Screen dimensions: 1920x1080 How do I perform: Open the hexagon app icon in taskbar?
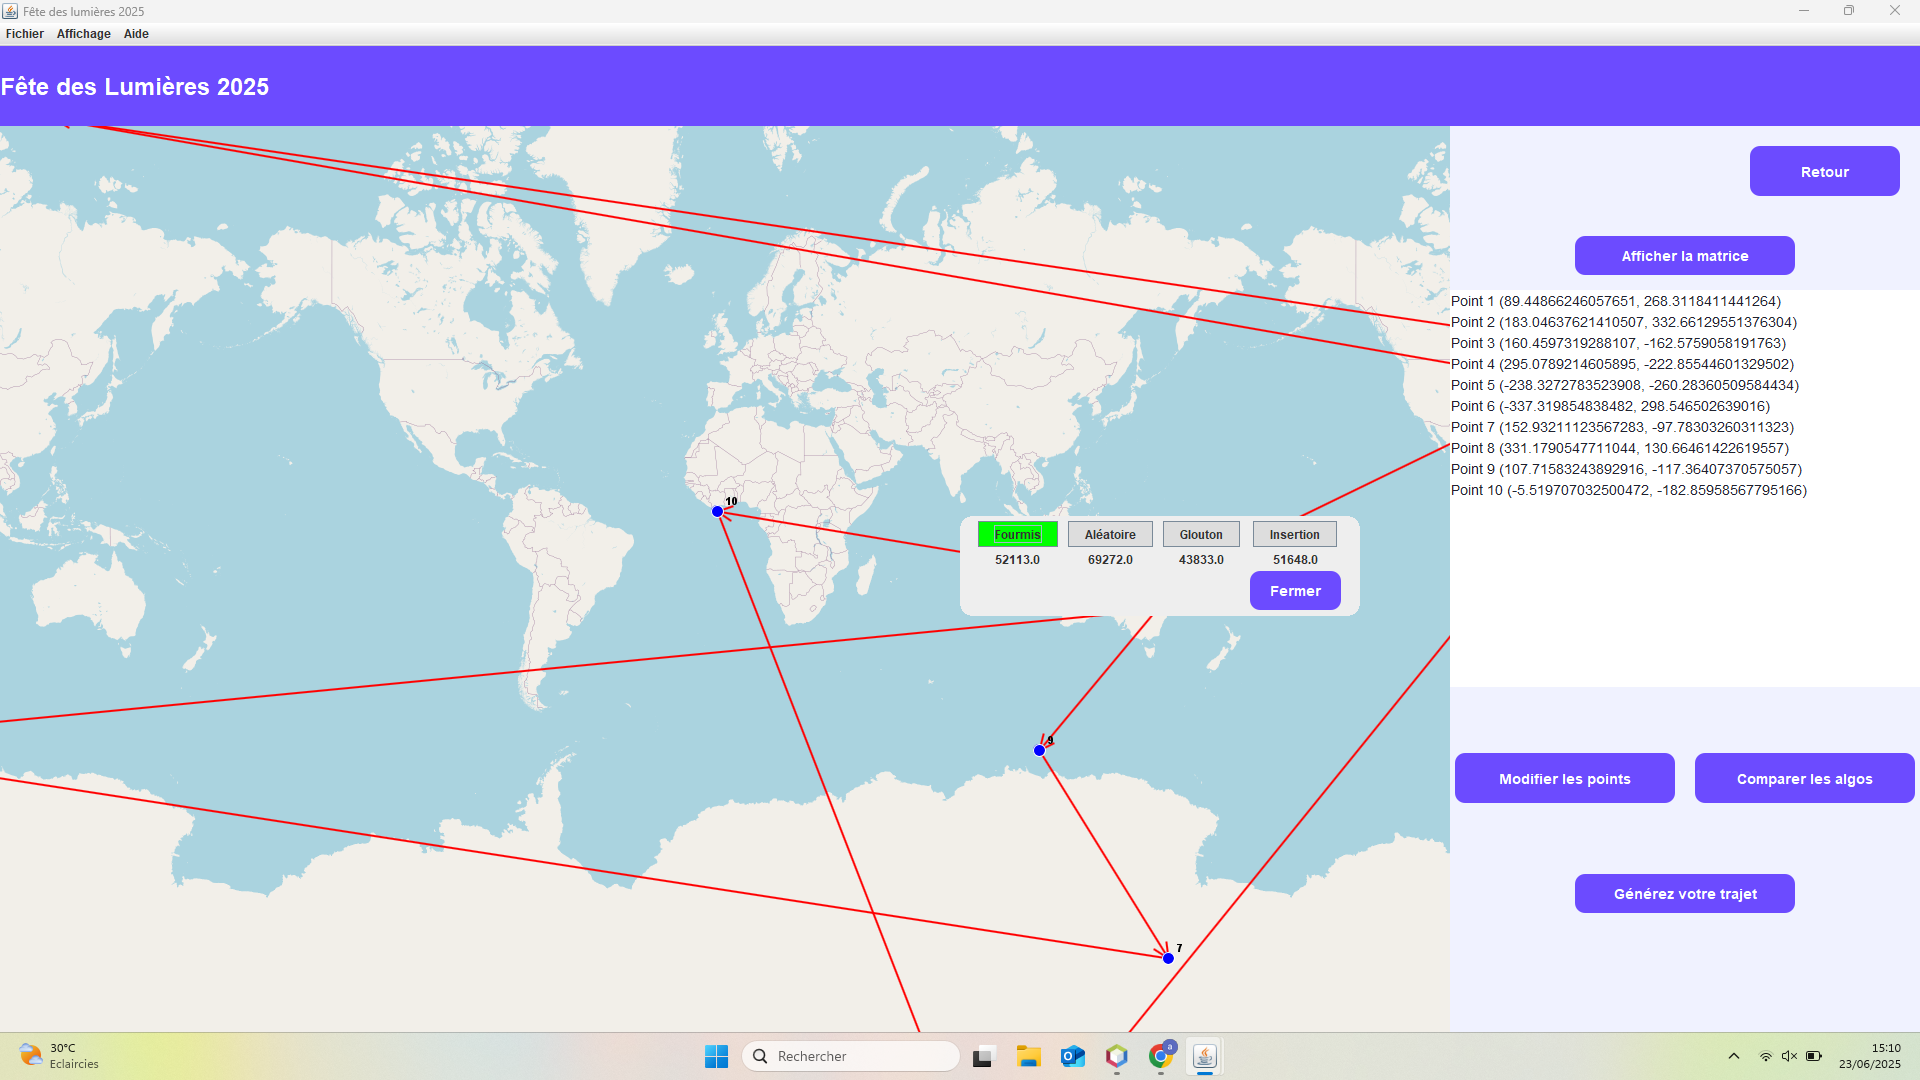1116,1056
